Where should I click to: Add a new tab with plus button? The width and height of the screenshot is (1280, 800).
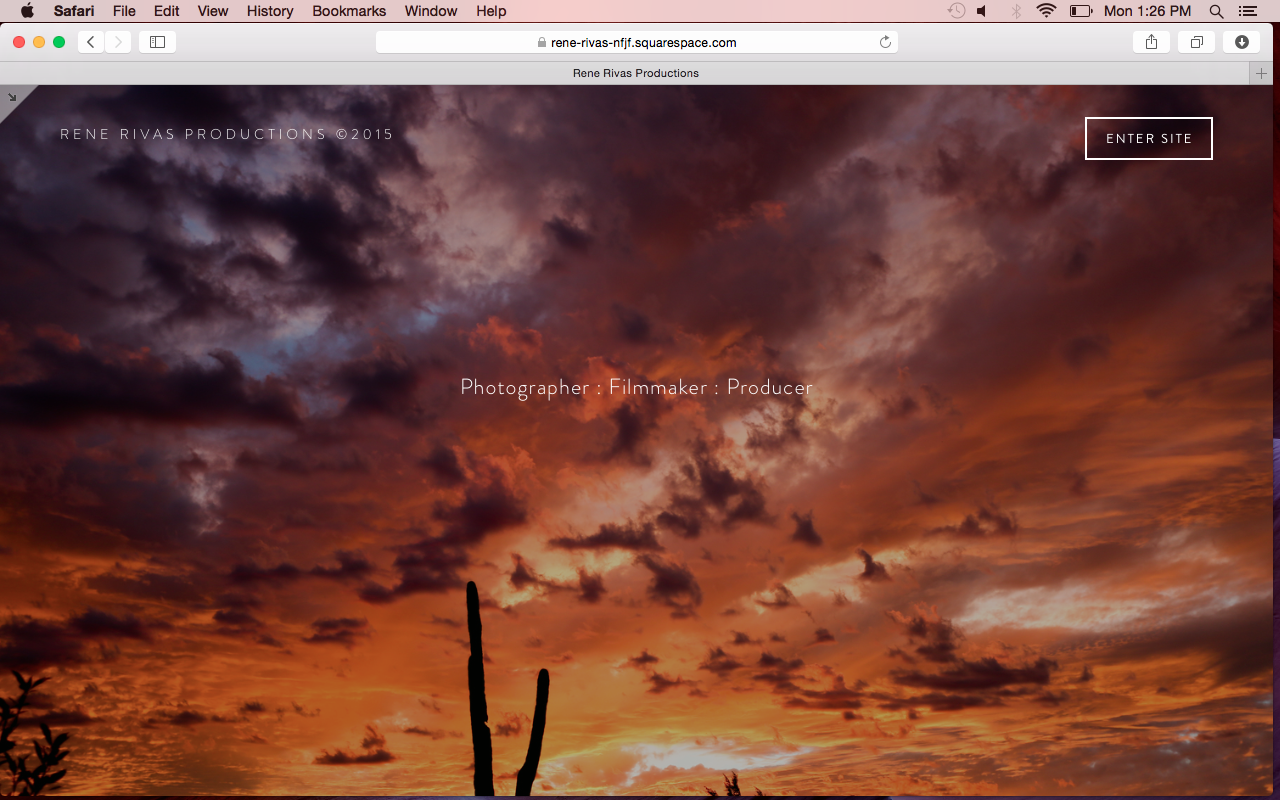[x=1261, y=73]
